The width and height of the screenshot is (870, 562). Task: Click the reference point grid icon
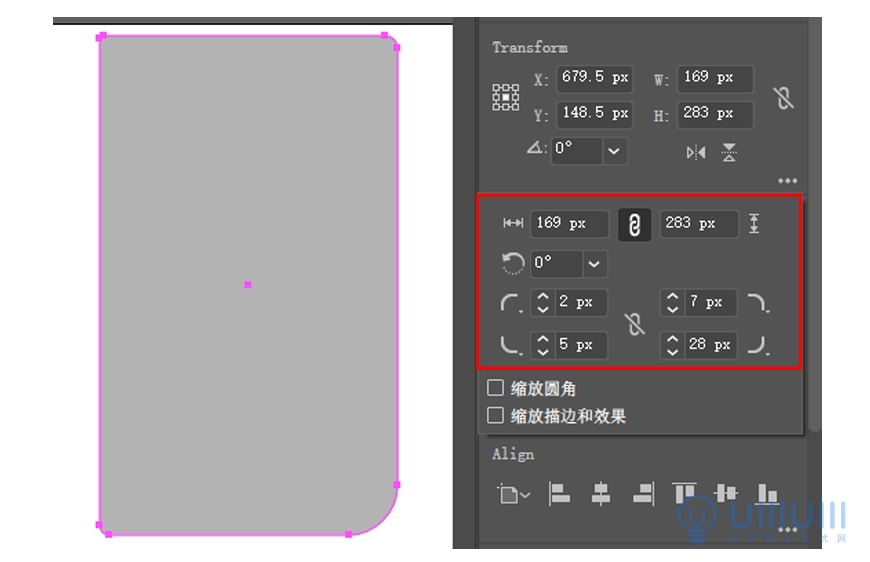pyautogui.click(x=505, y=97)
